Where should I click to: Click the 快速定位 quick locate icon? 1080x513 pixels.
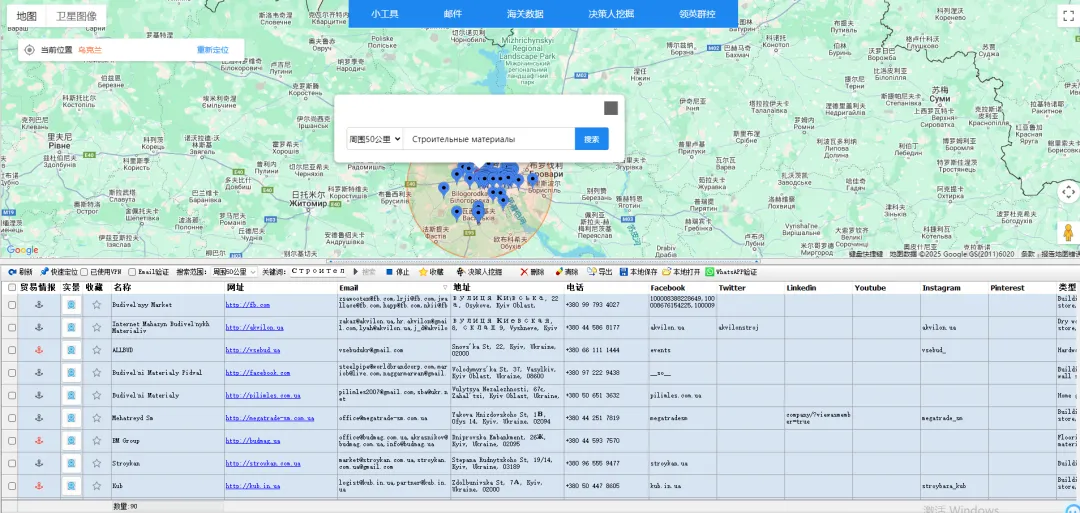[x=44, y=272]
